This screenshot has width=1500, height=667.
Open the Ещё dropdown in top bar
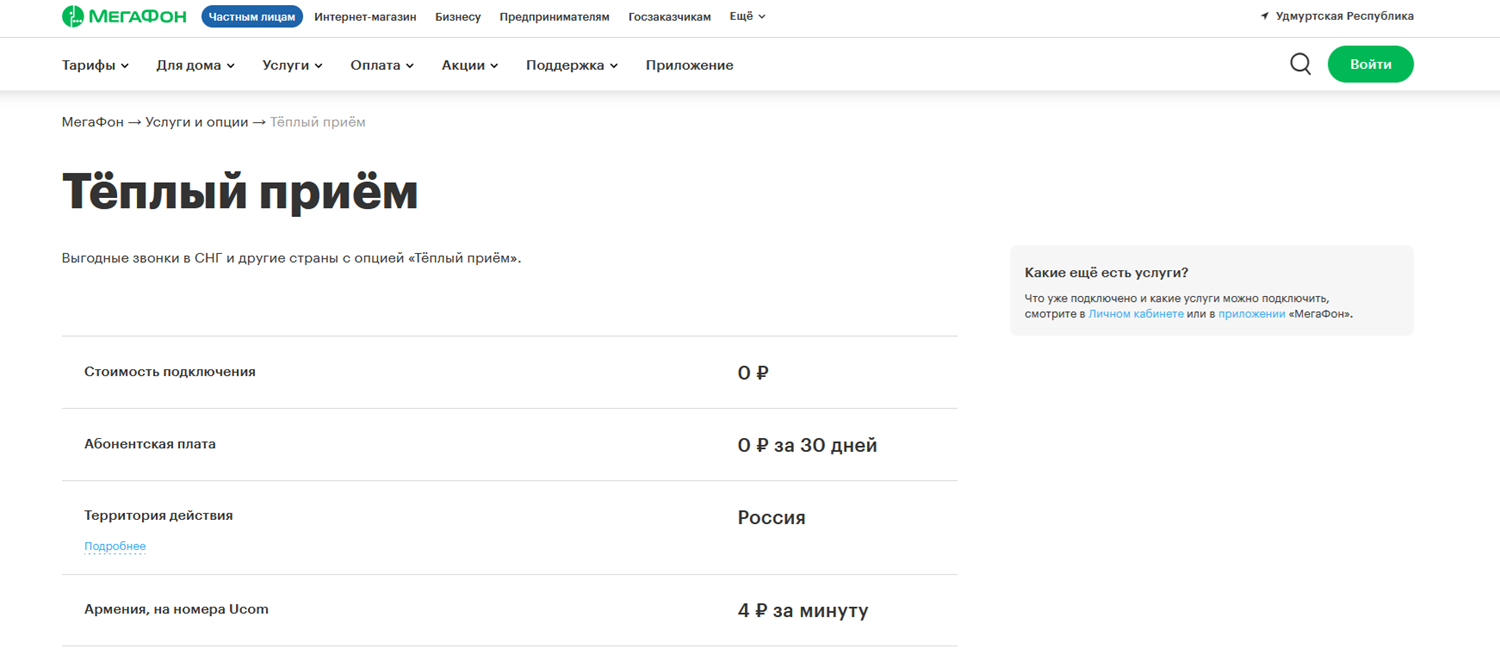click(x=747, y=16)
